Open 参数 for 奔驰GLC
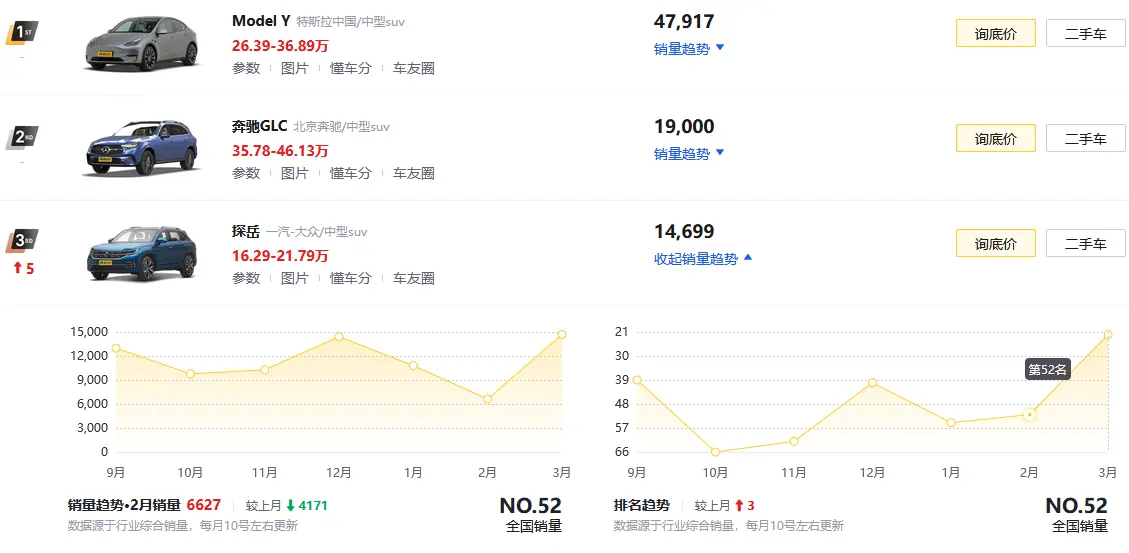Screen dimensions: 1129x553 point(246,173)
